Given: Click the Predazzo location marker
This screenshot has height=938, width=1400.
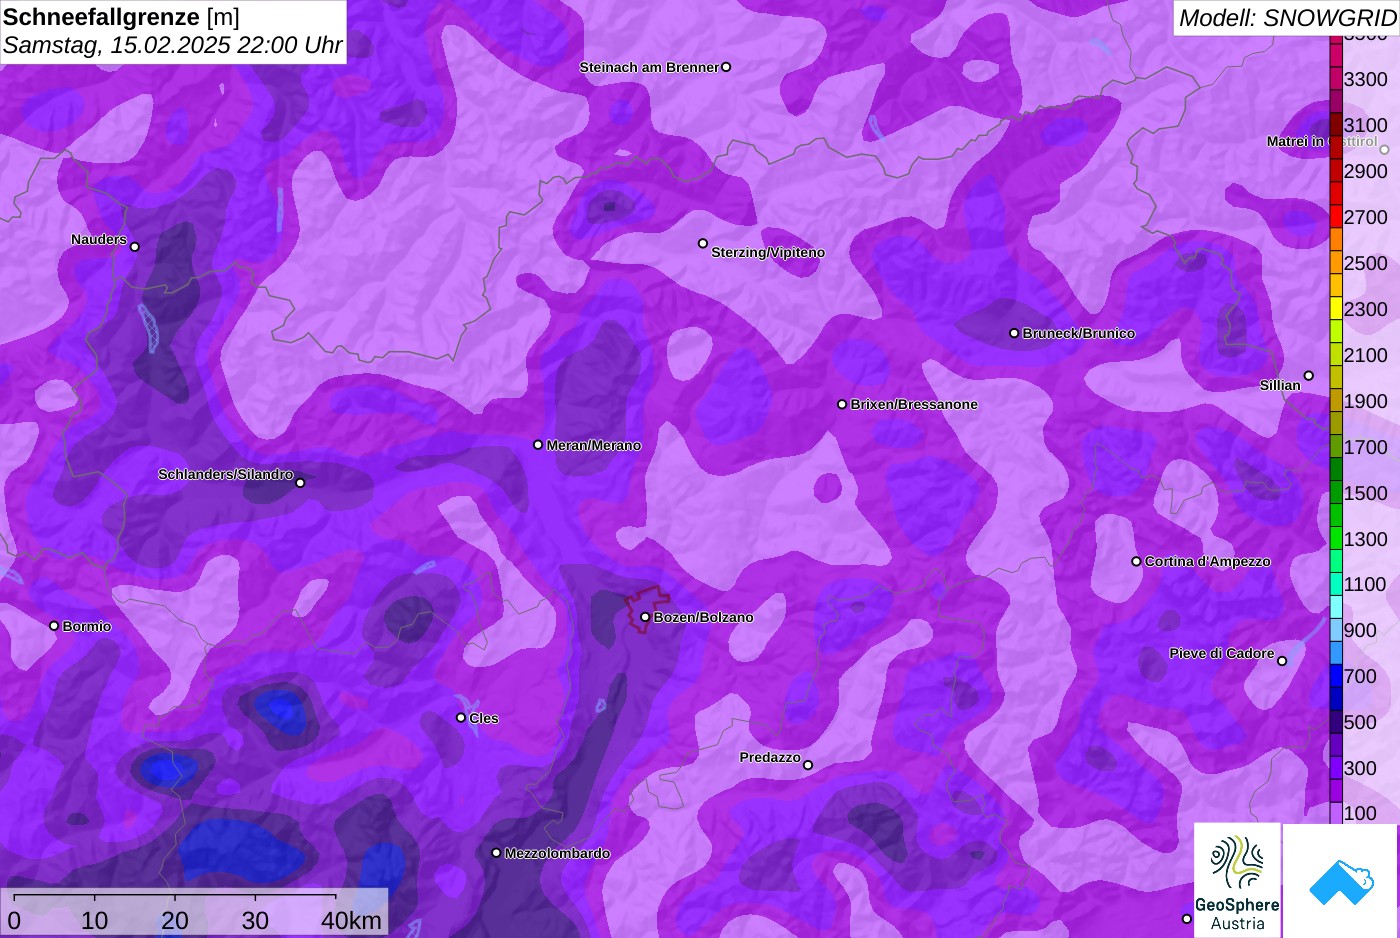Looking at the screenshot, I should click(x=808, y=765).
